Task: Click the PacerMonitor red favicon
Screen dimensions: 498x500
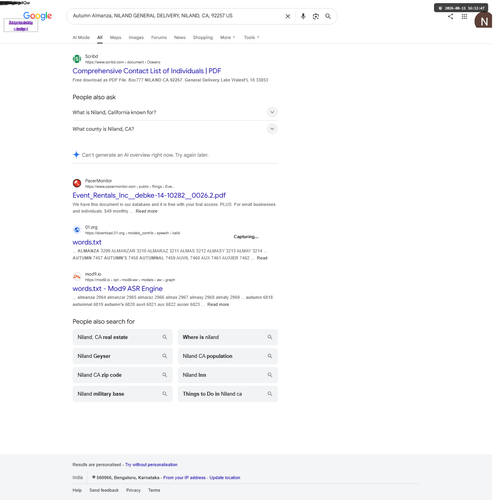Action: tap(77, 183)
